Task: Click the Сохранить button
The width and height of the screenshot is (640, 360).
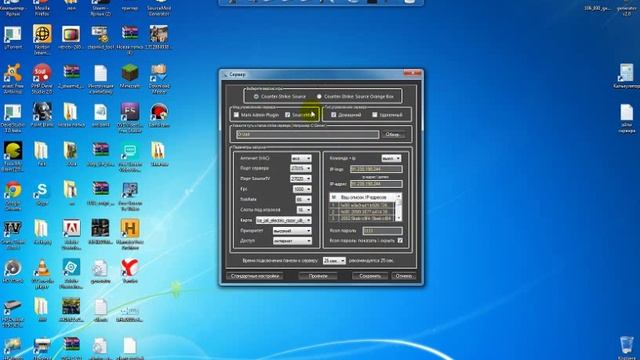Action: coord(370,276)
